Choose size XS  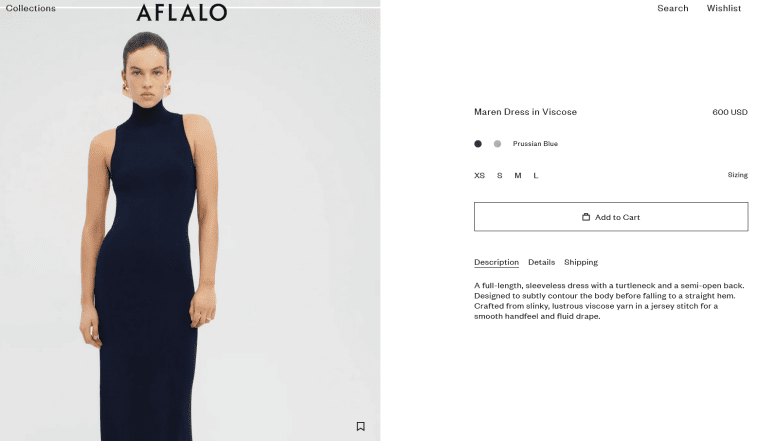point(479,175)
